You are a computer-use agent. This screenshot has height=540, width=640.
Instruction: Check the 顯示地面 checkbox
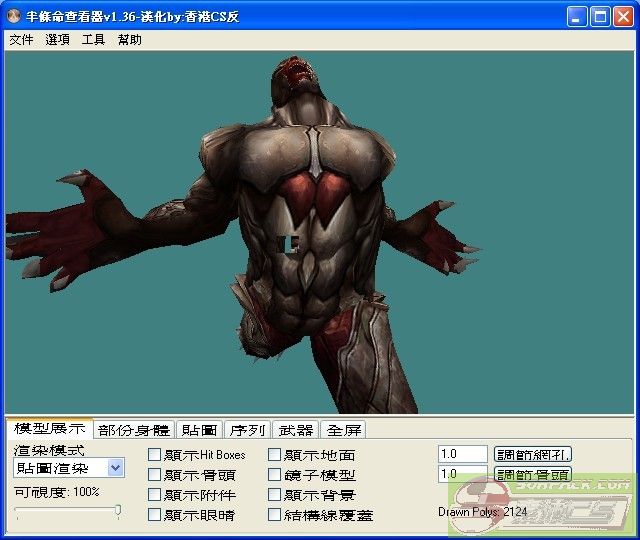(275, 455)
